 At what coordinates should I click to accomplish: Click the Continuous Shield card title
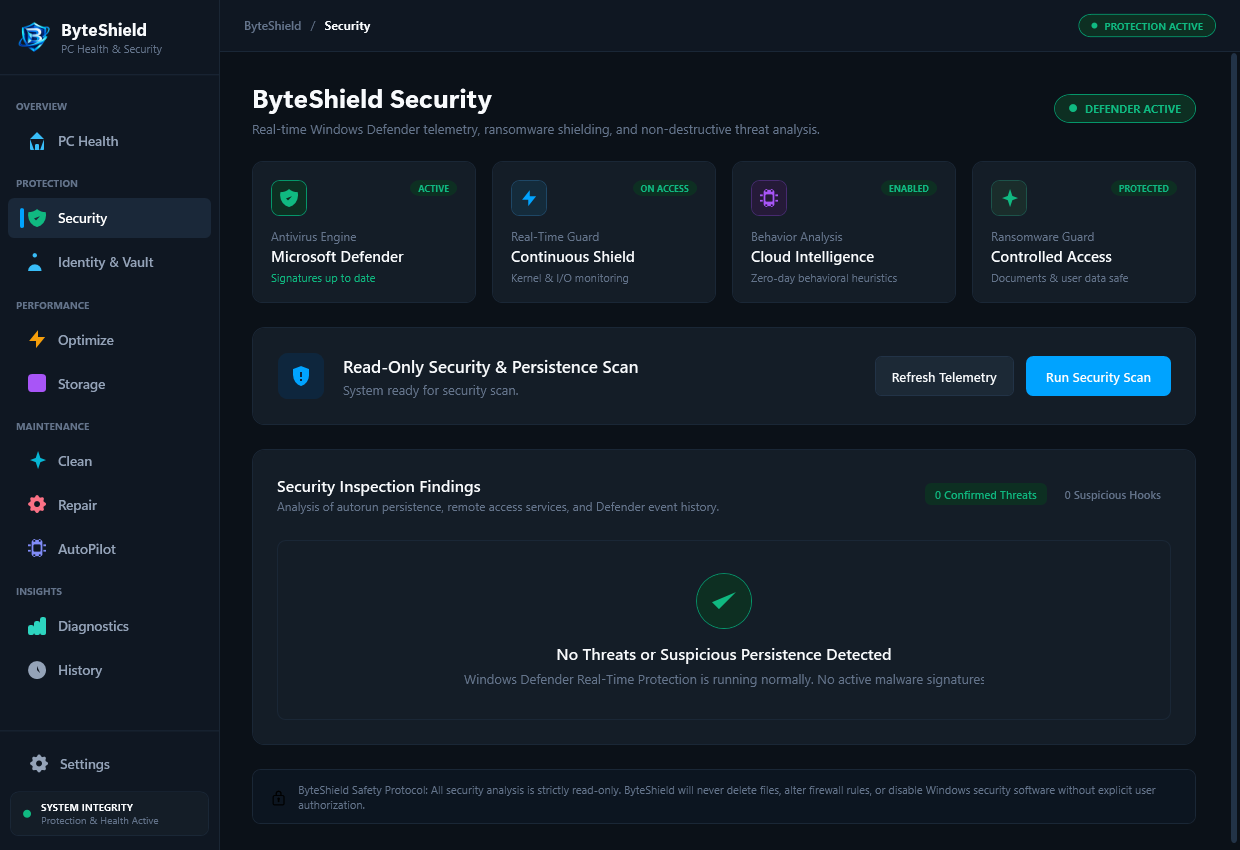pos(573,257)
